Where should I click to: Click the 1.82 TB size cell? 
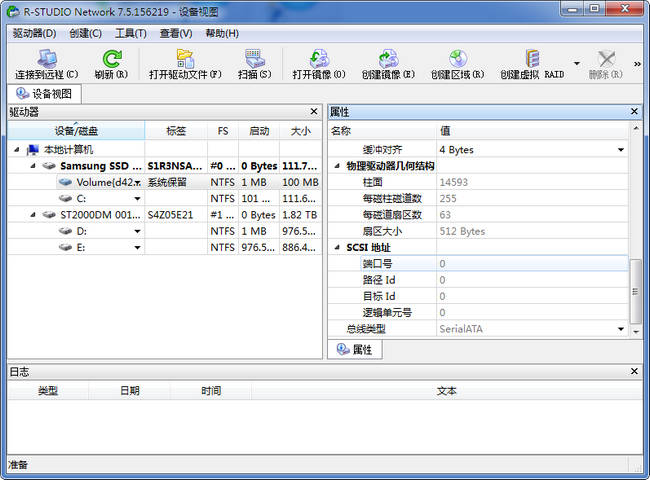coord(300,215)
